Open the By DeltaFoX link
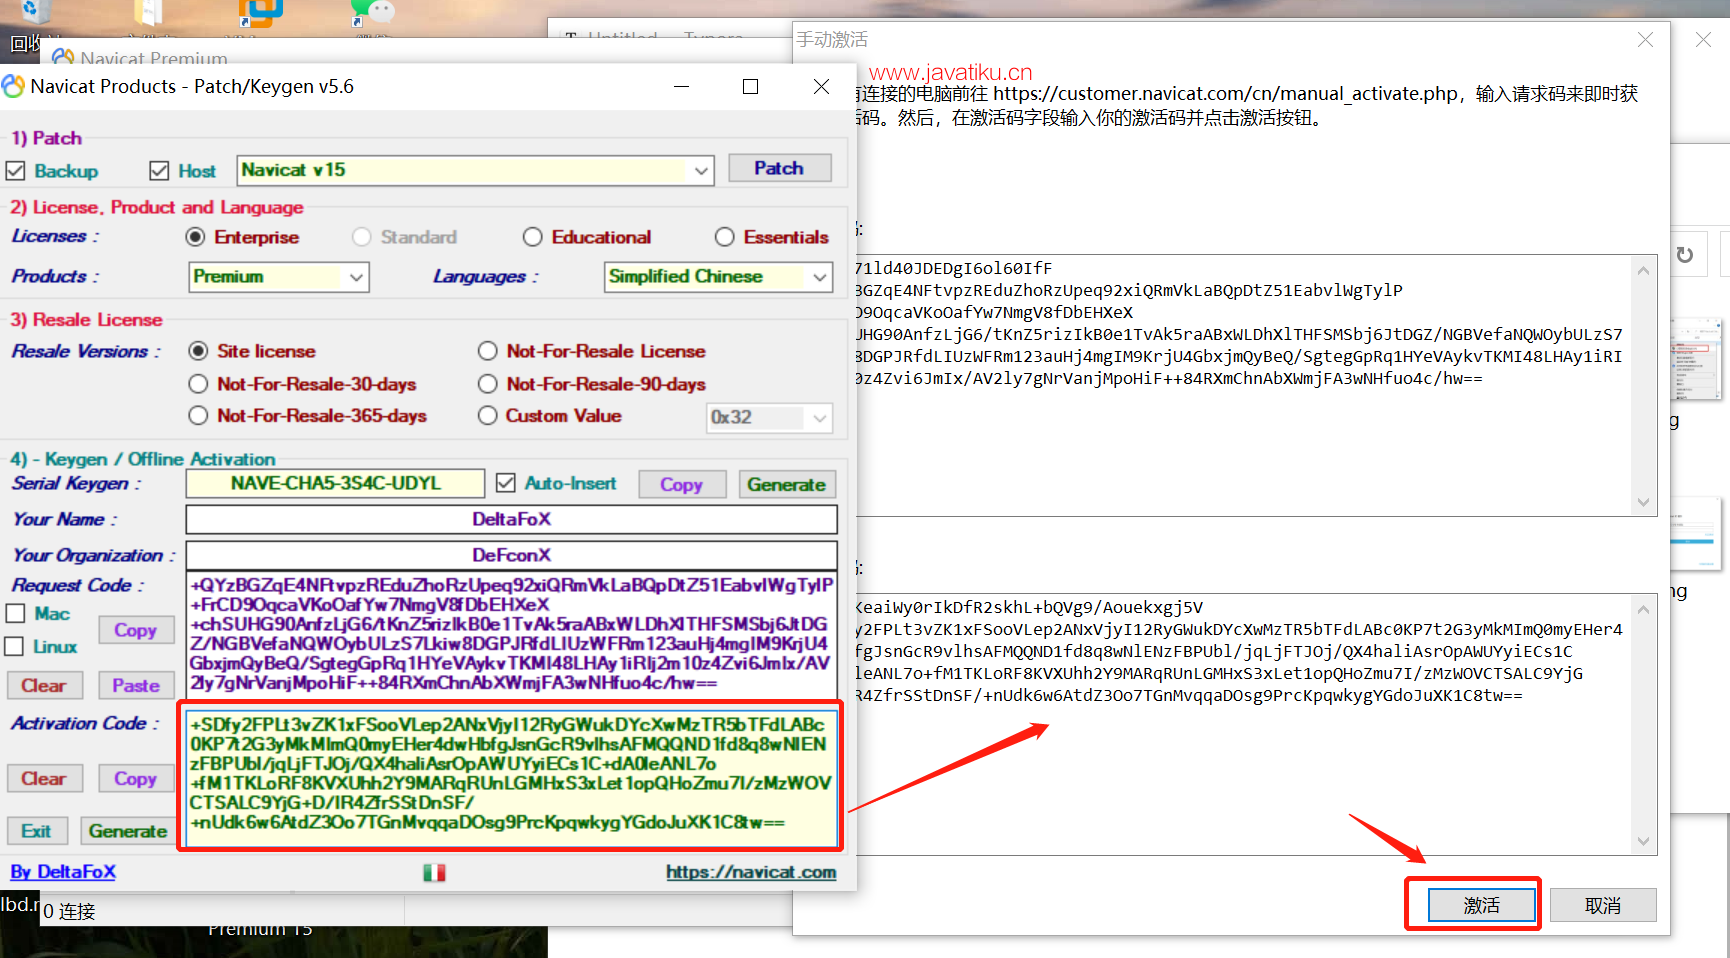 (x=63, y=872)
